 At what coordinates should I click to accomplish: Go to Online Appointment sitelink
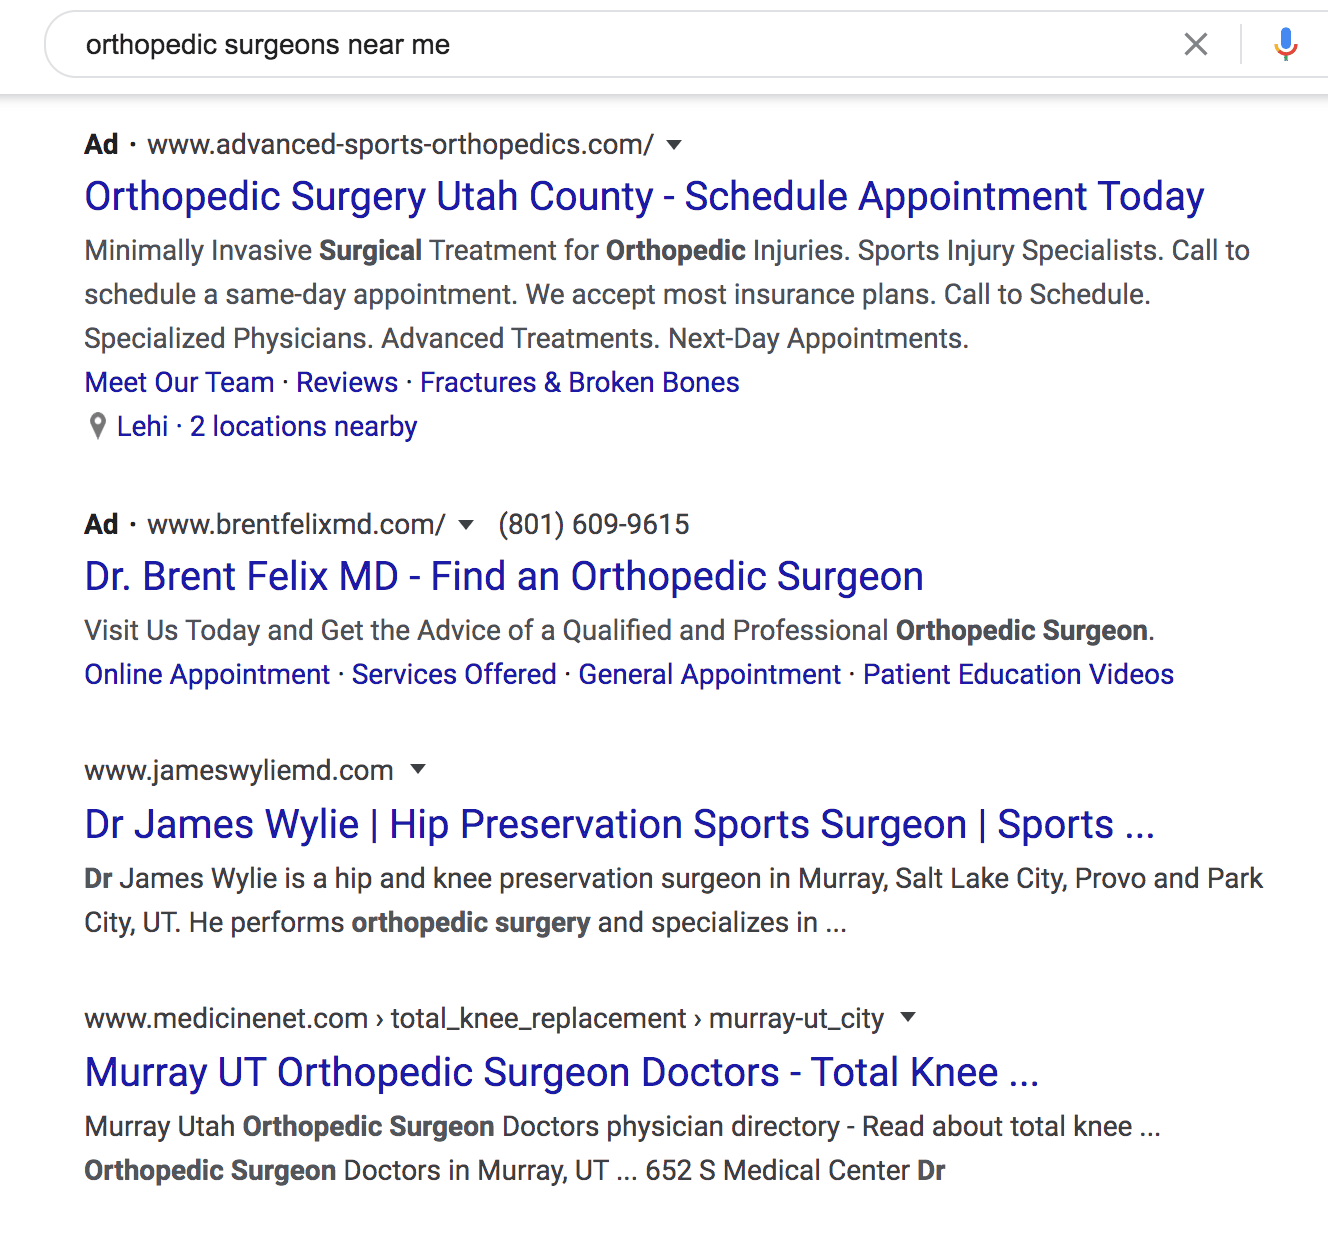207,675
